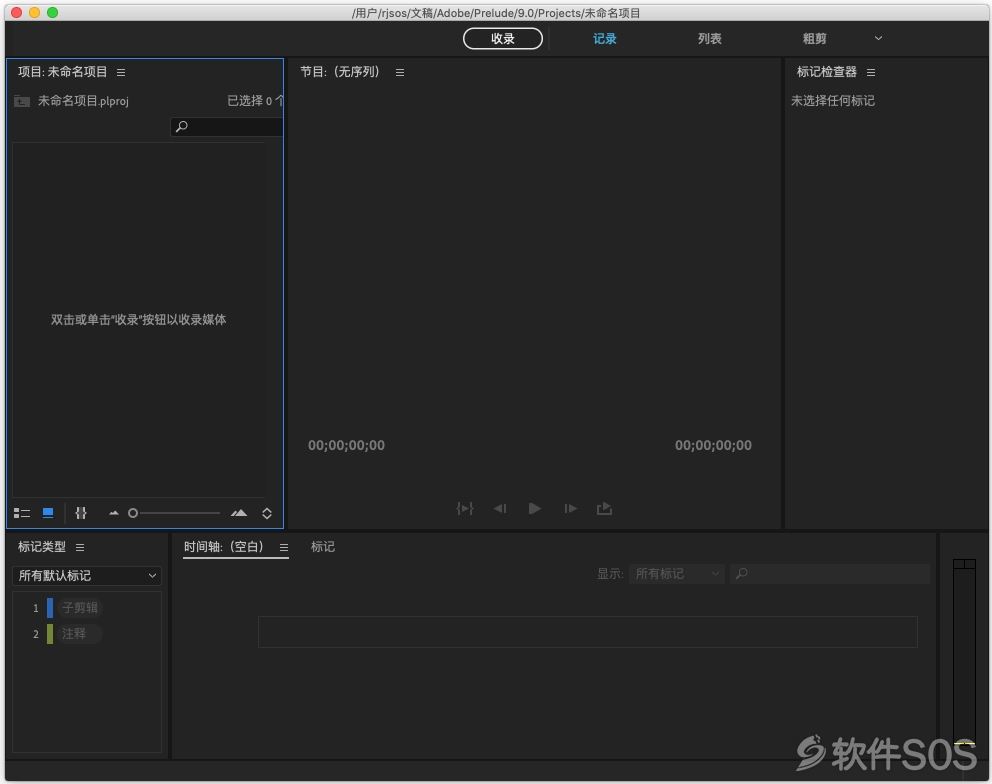
Task: Maximize window with green button
Action: tap(53, 13)
